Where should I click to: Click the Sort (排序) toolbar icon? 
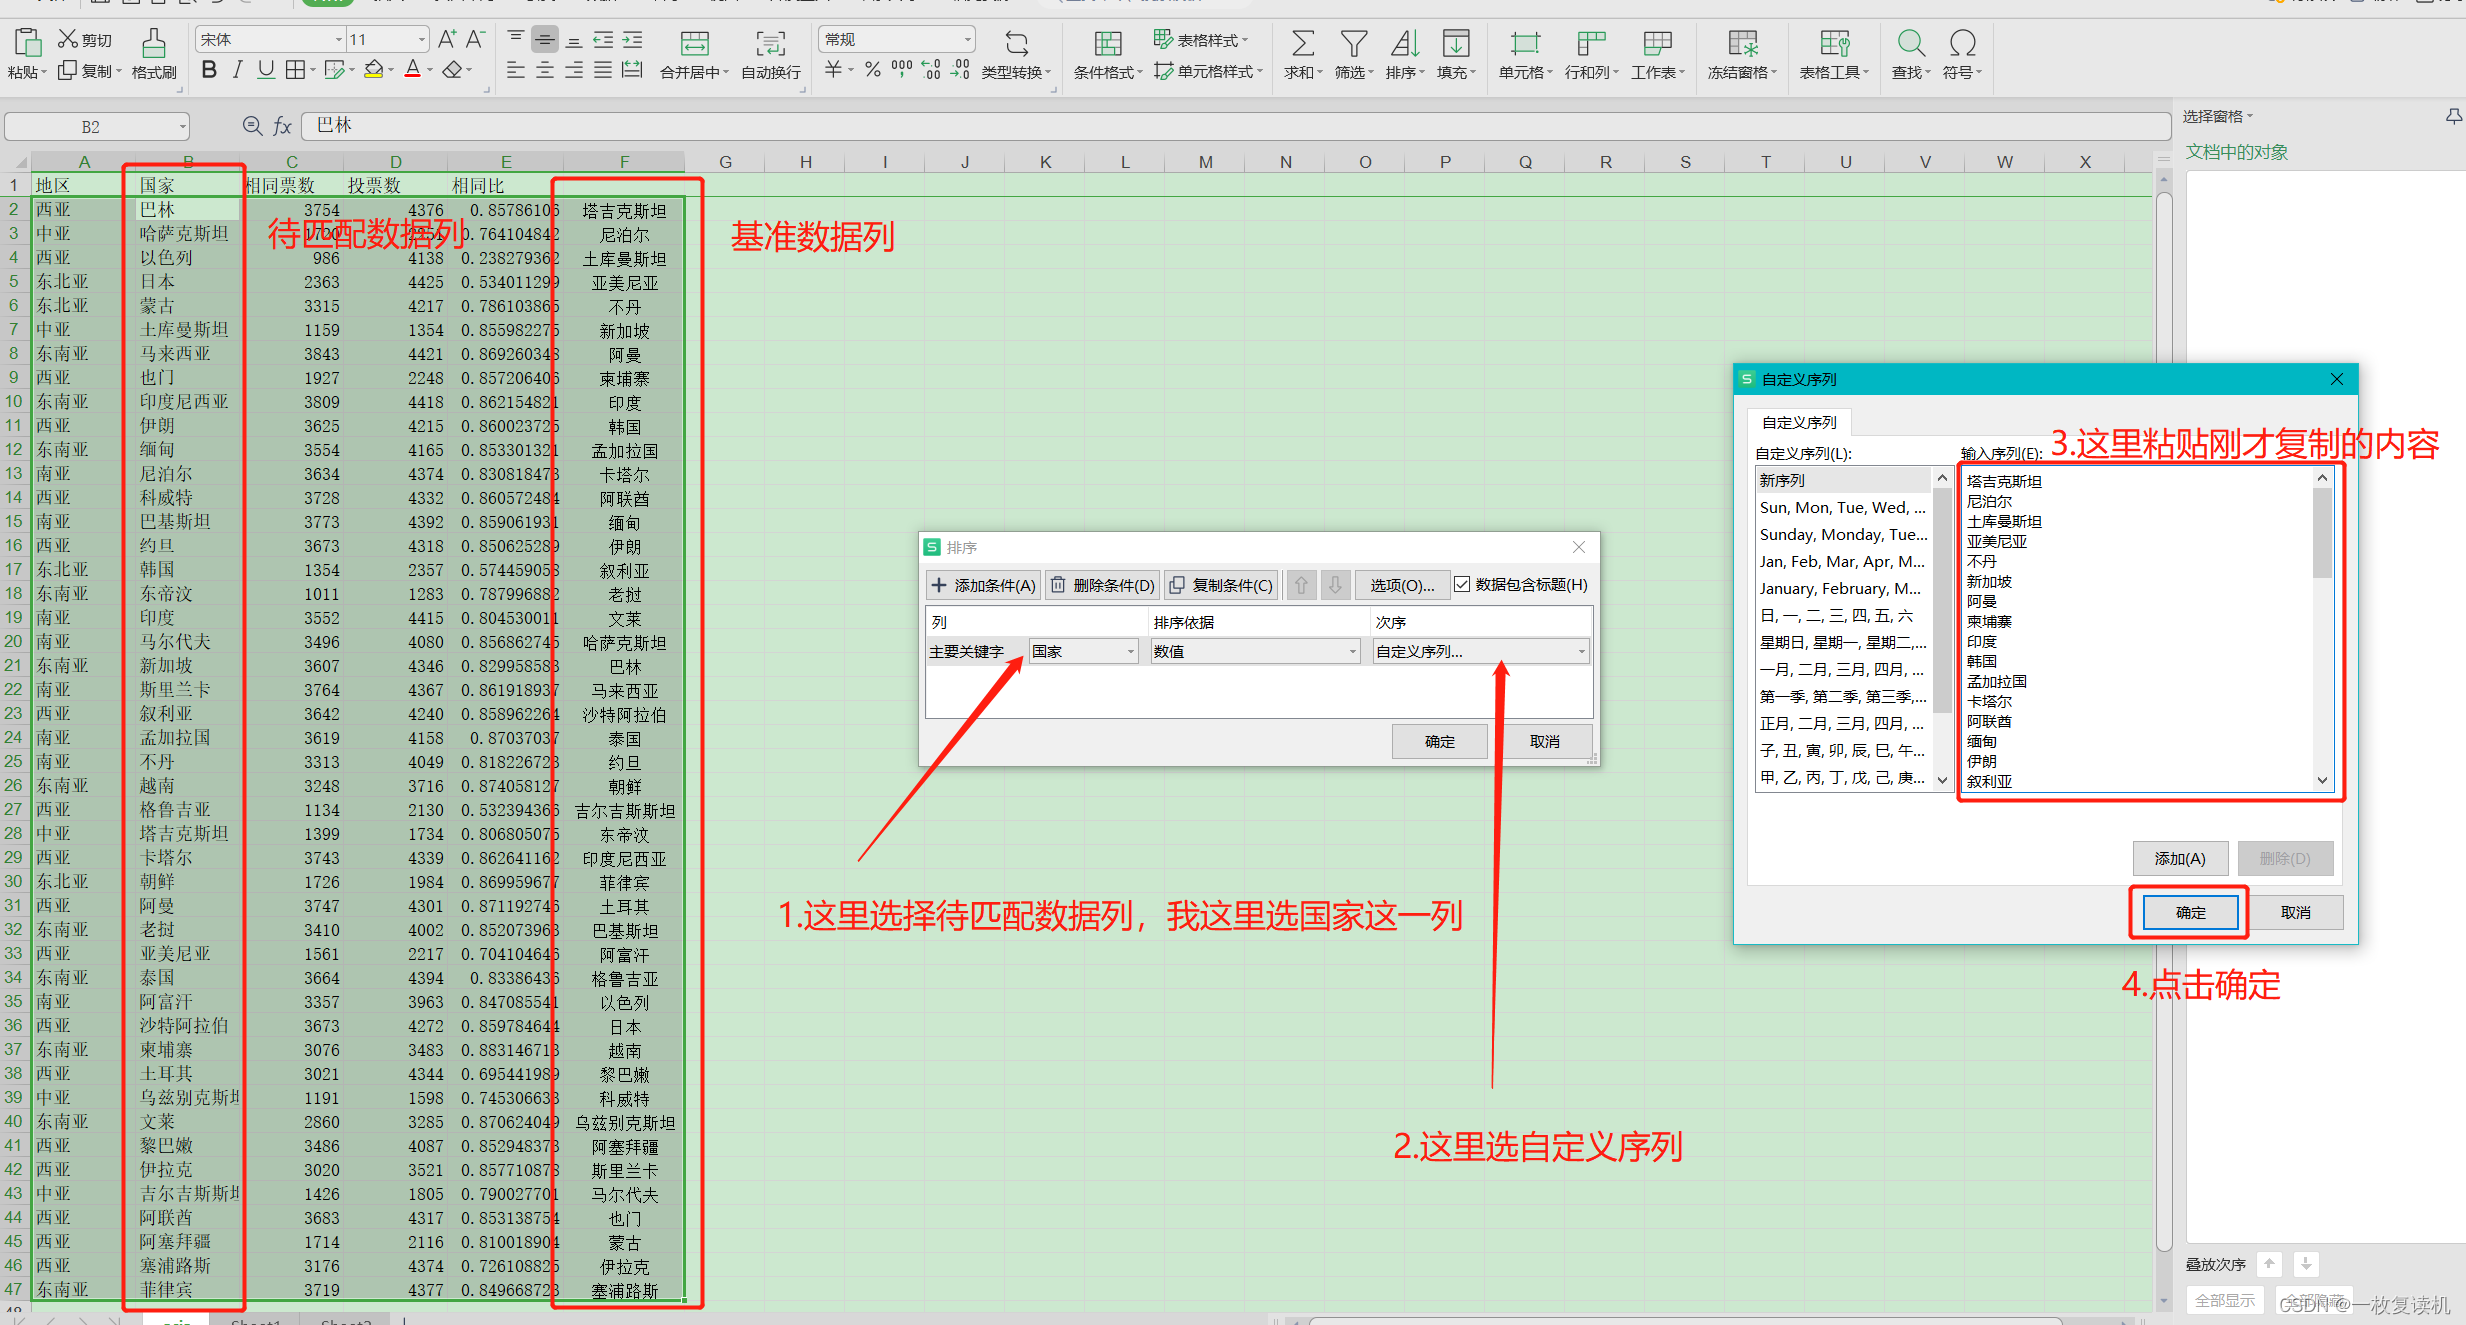[1404, 43]
